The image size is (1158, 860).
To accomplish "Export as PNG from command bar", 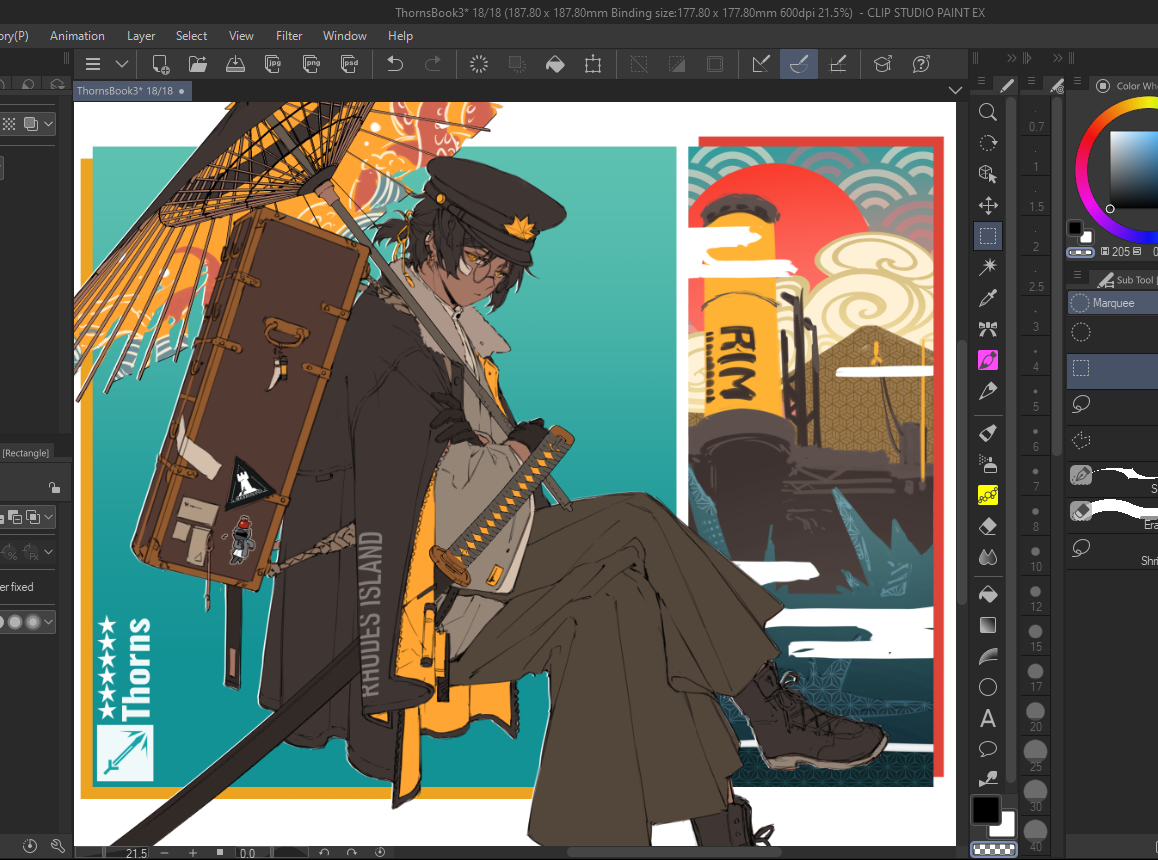I will tap(311, 64).
